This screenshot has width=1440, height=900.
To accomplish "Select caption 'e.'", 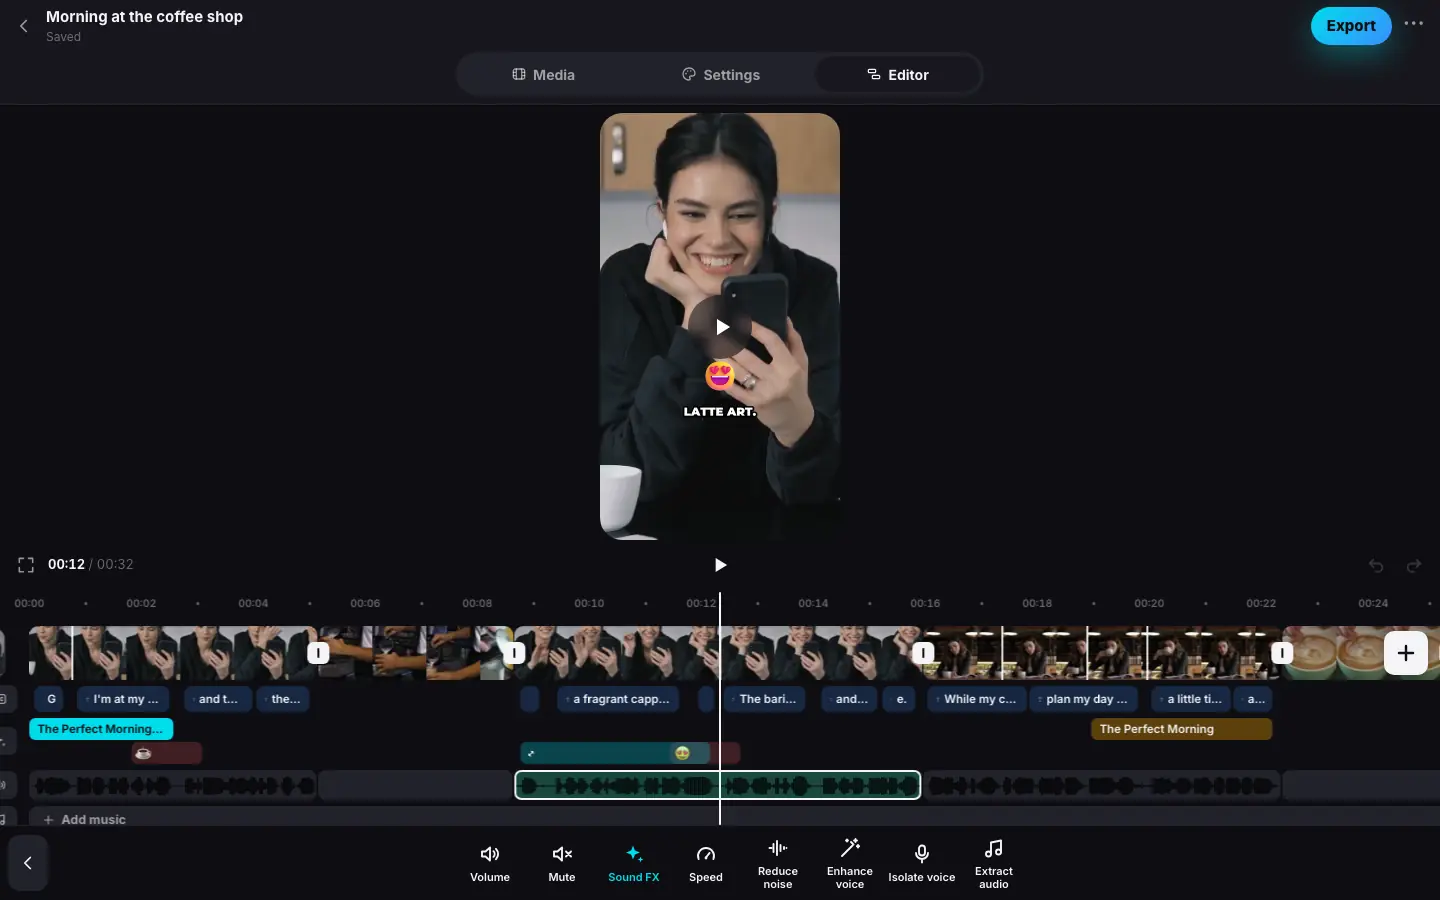I will pyautogui.click(x=900, y=699).
